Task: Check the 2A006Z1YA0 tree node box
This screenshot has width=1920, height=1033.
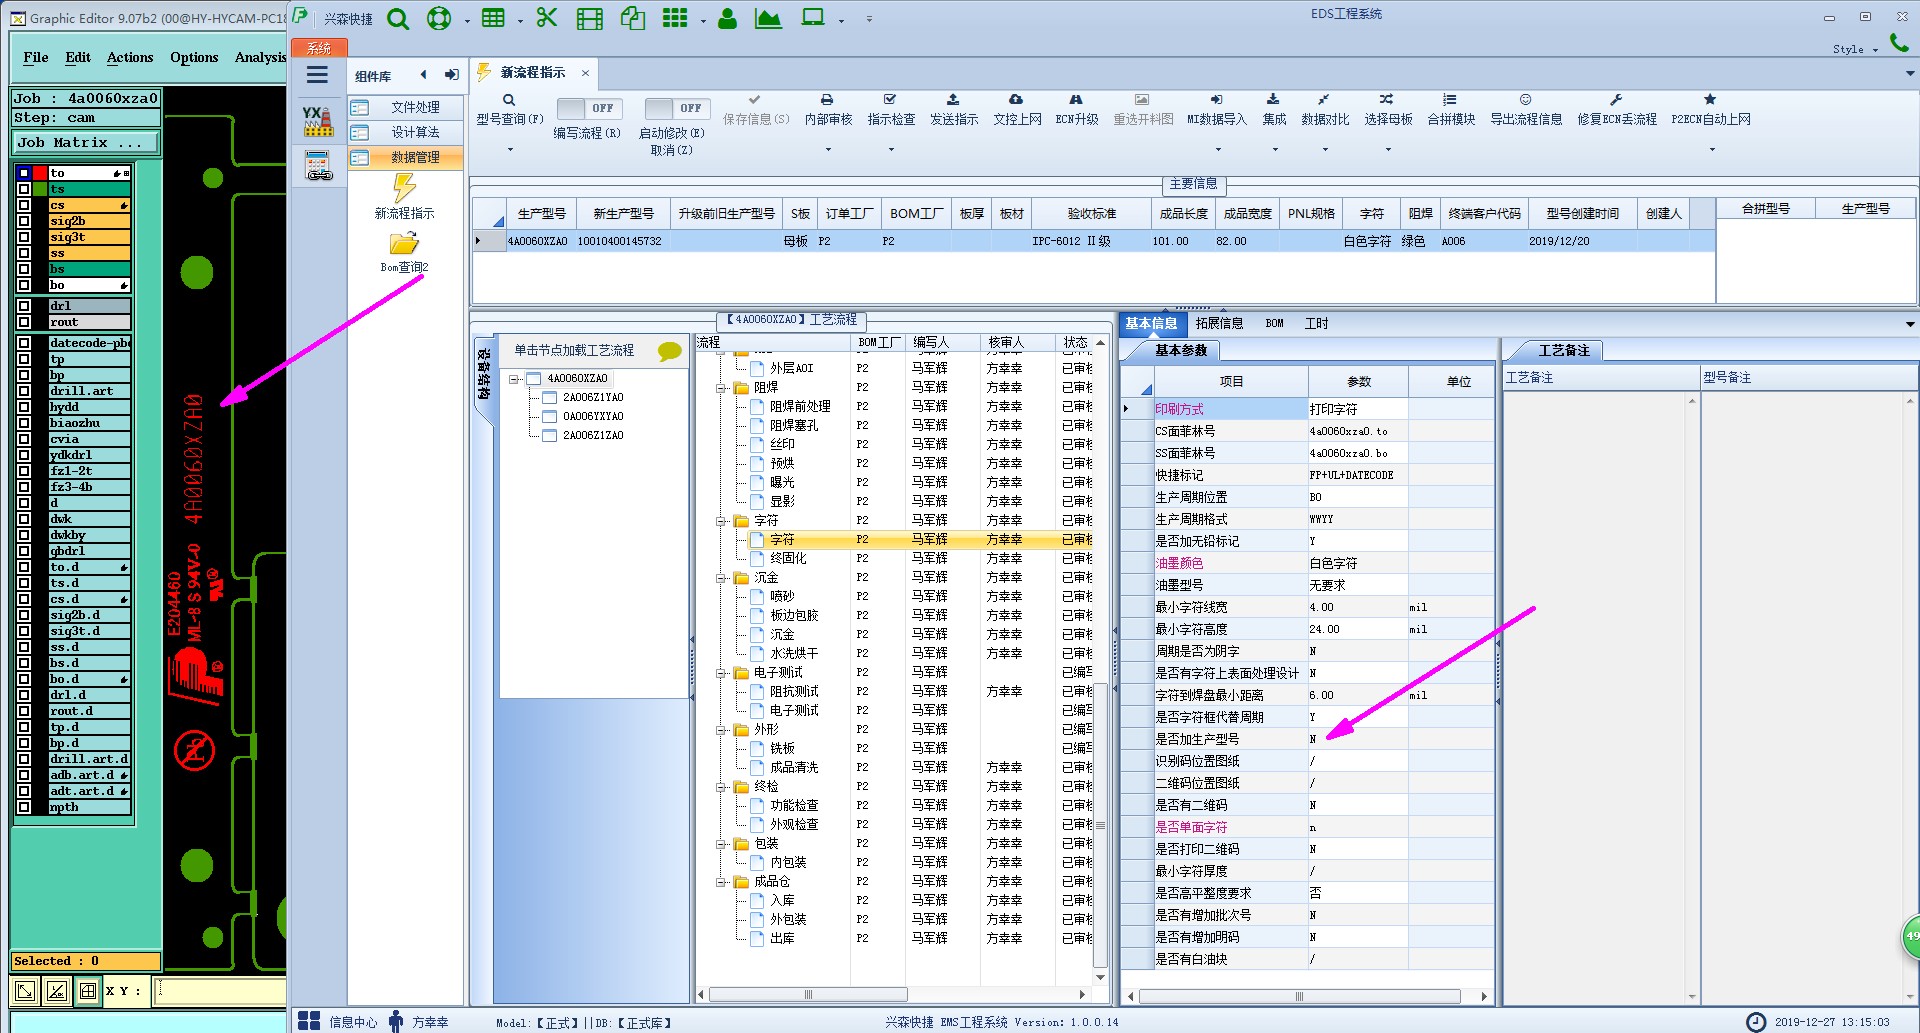Action: click(549, 397)
